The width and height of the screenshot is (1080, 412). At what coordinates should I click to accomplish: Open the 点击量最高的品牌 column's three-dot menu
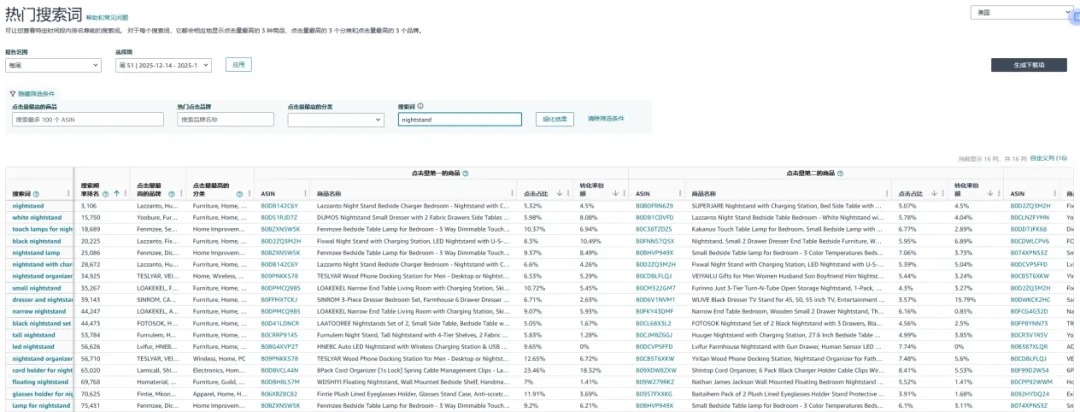coord(180,194)
